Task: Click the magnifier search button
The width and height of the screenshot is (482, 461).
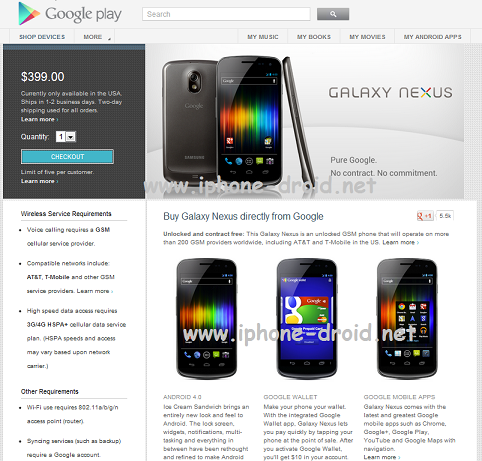Action: [333, 14]
